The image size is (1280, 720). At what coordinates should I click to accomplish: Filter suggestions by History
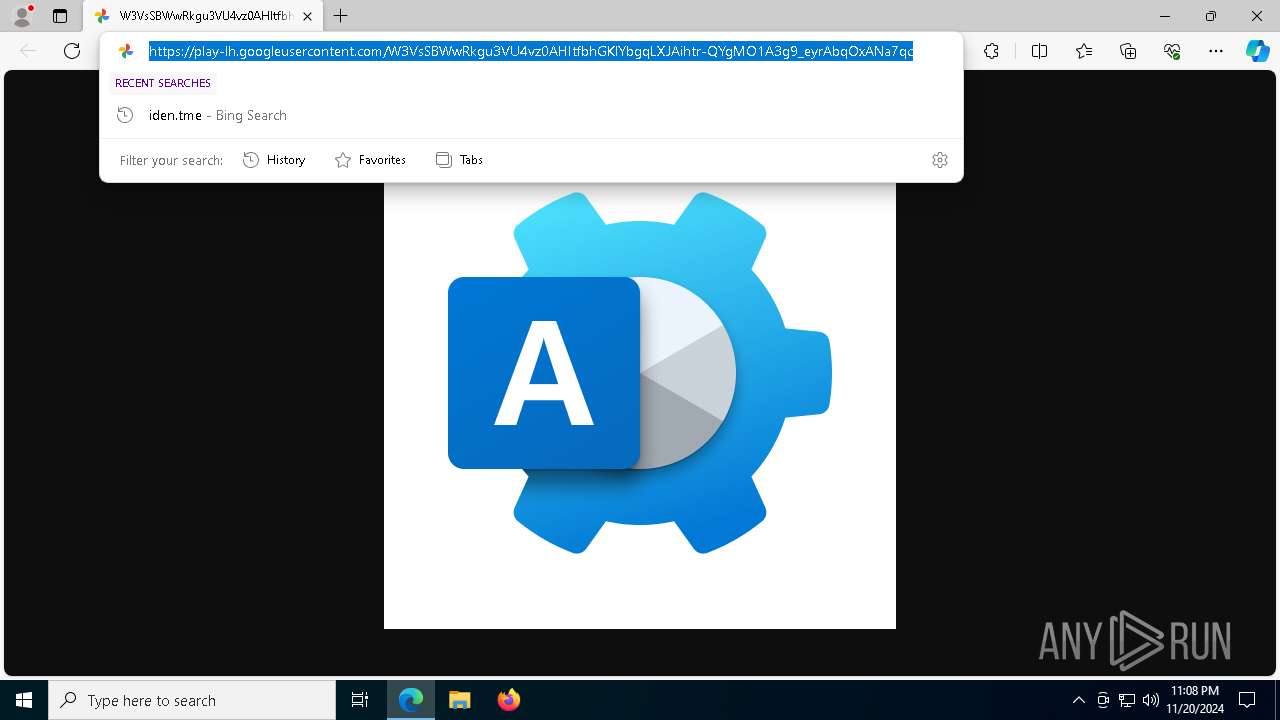pyautogui.click(x=274, y=160)
